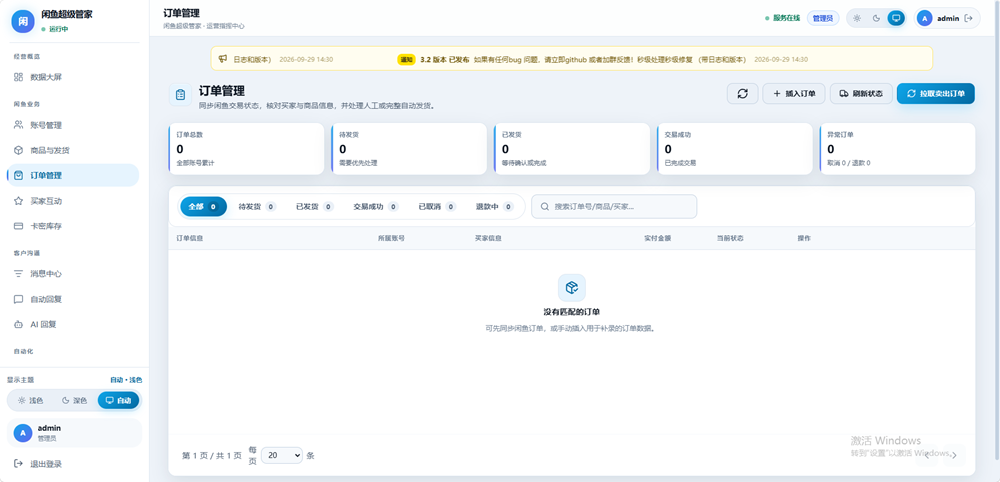Click the 订单总数 statistics card
The width and height of the screenshot is (1000, 482).
tap(246, 149)
